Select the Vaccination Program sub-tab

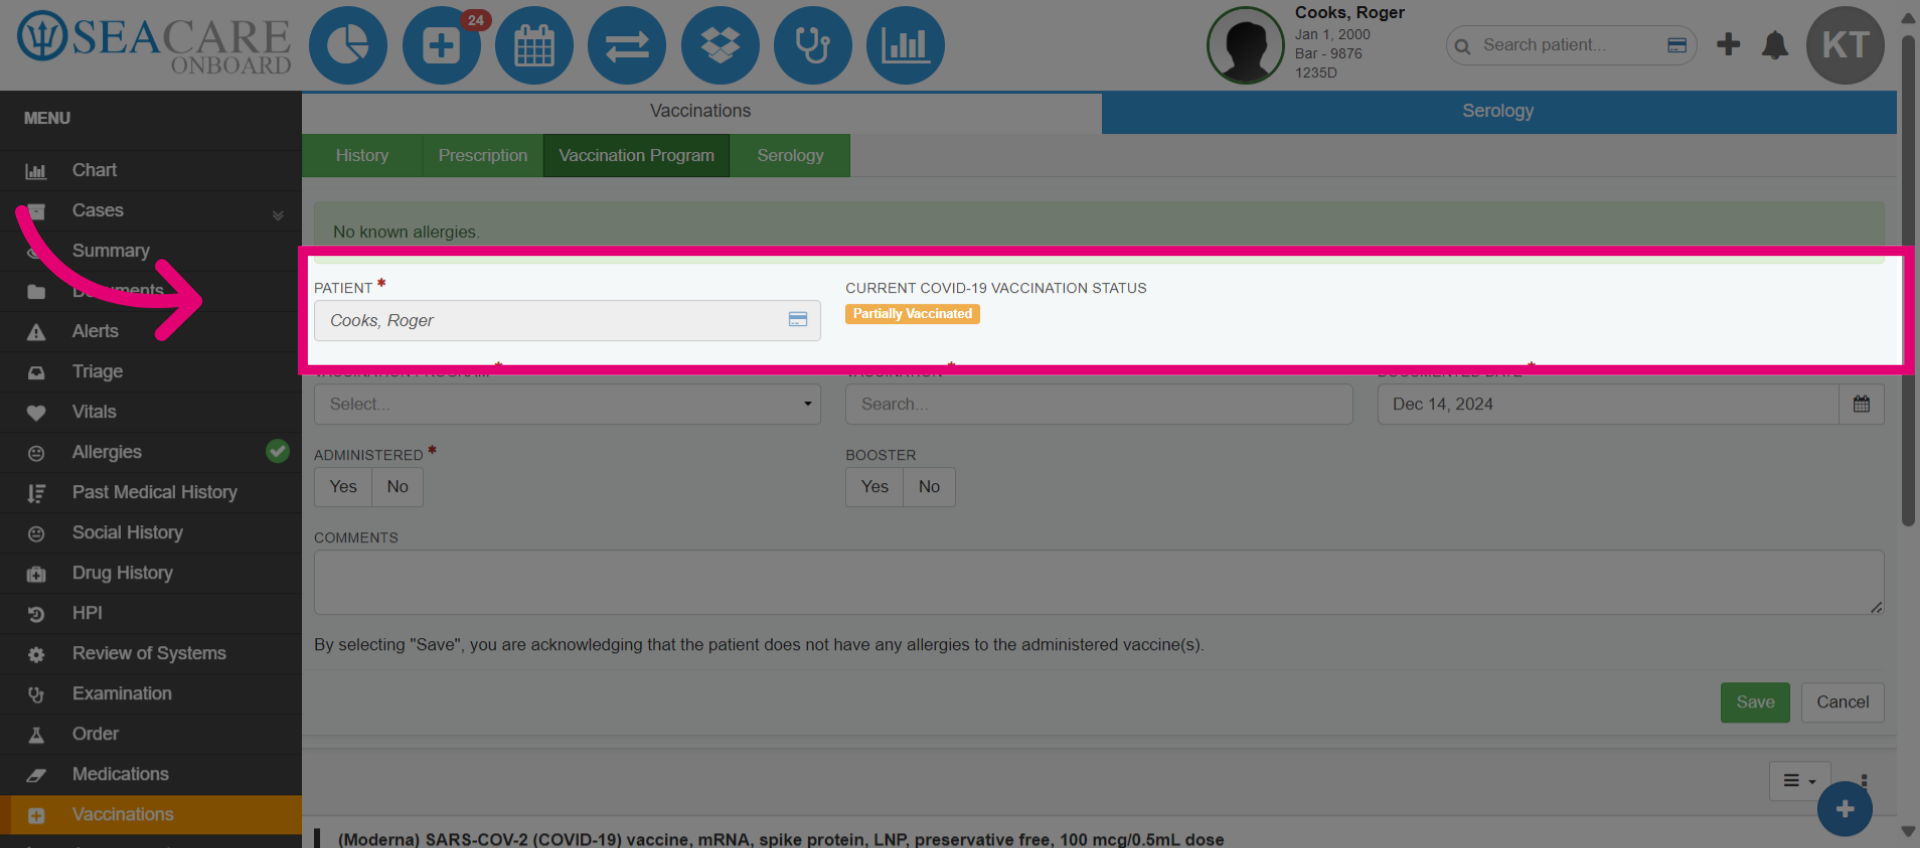637,156
